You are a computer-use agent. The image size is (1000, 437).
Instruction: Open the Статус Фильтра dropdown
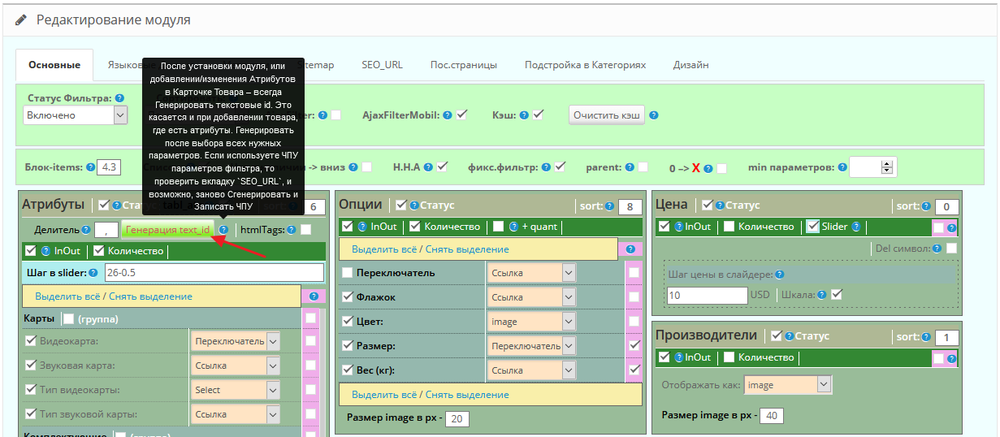click(x=75, y=115)
